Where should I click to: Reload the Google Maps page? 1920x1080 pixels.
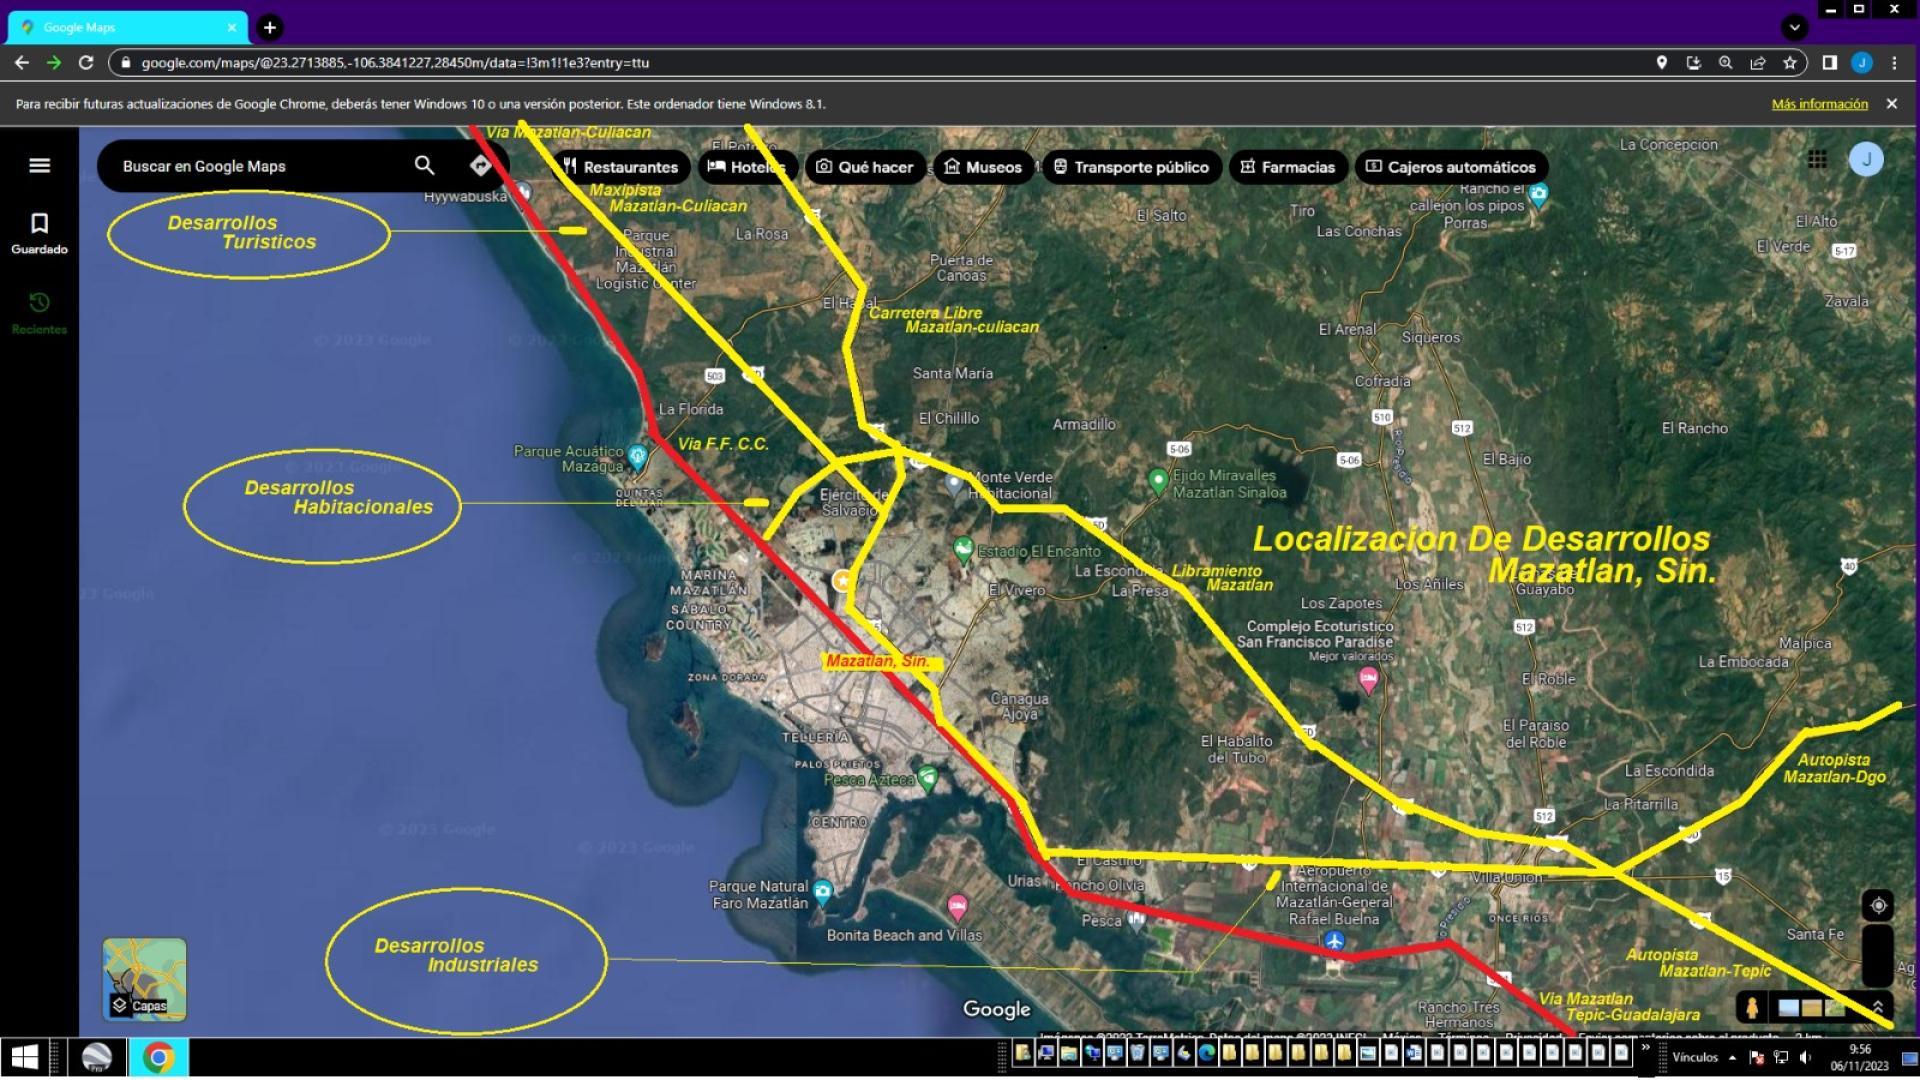pos(86,62)
